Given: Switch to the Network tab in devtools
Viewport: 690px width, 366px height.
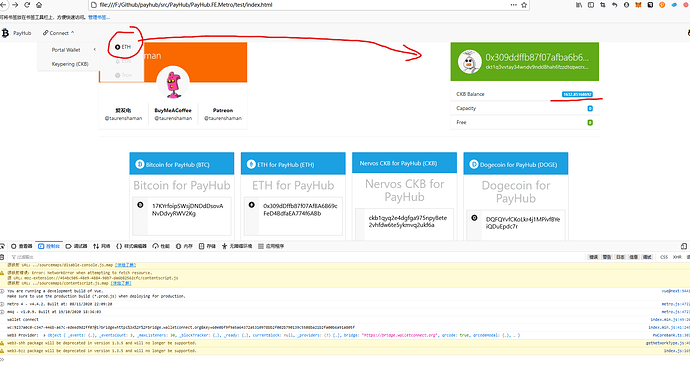Looking at the screenshot, I should pos(102,246).
